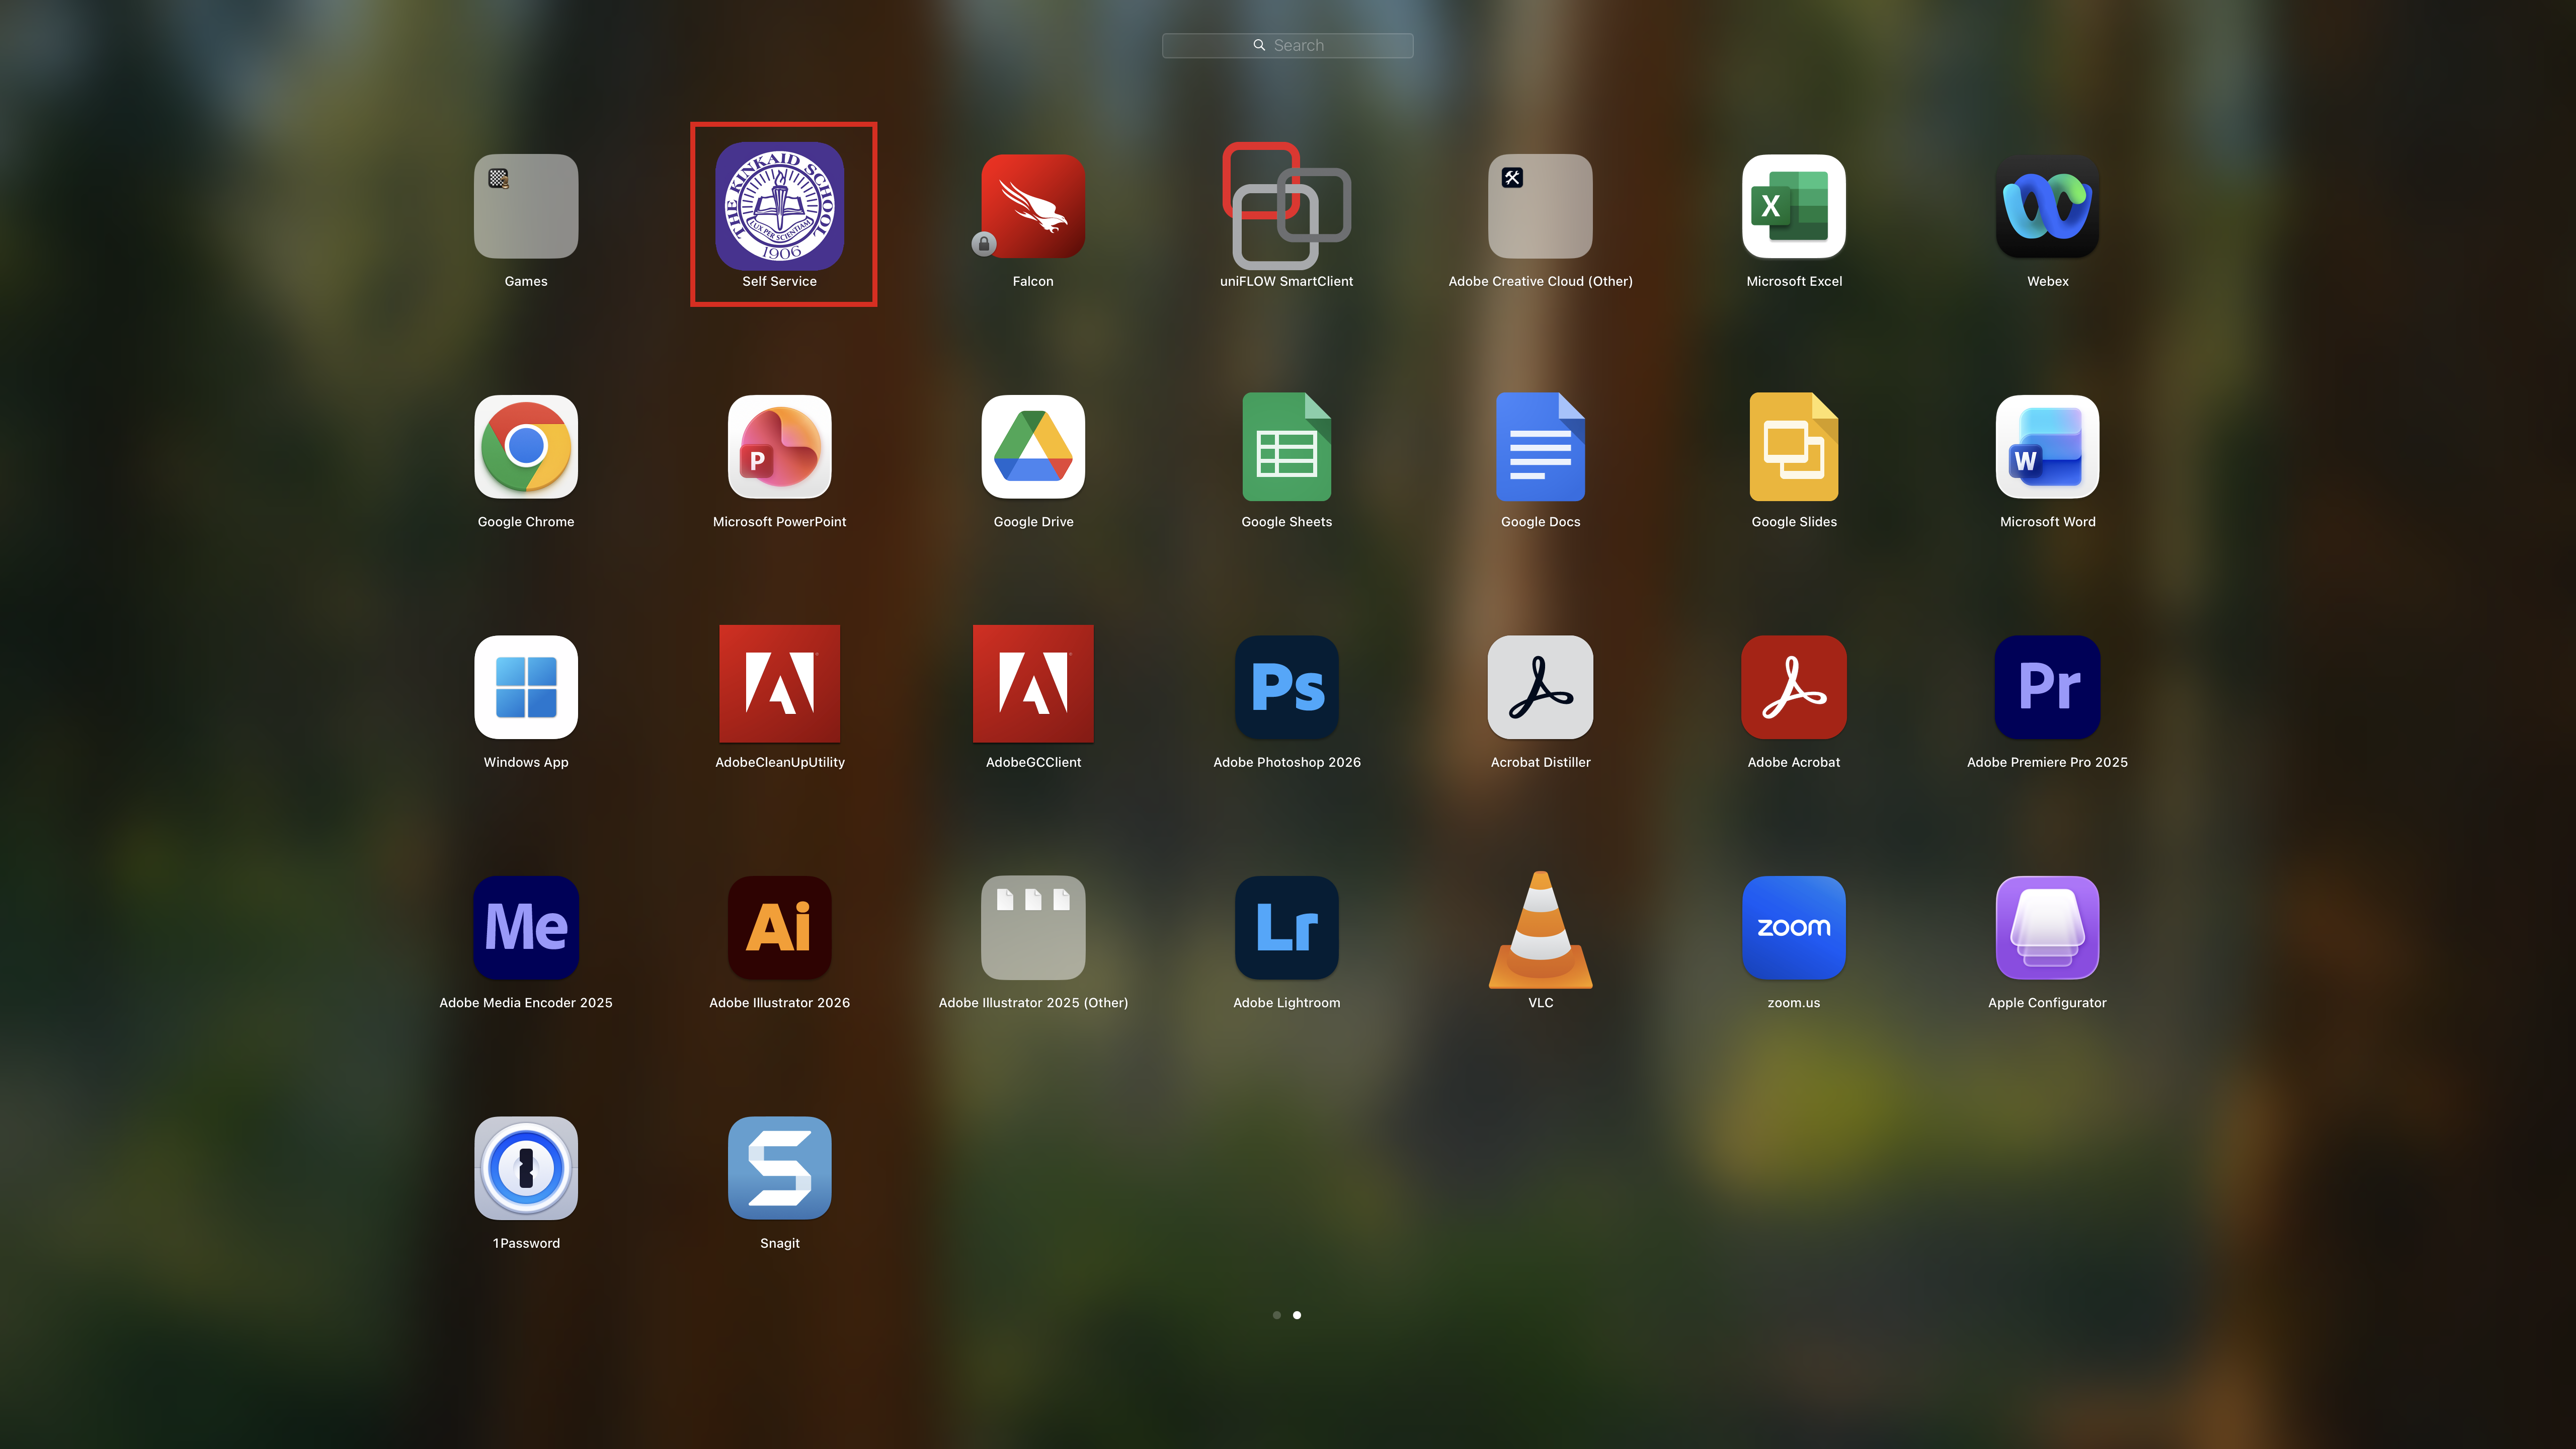
Task: Open Adobe Premiere Pro 2025
Action: click(2047, 687)
